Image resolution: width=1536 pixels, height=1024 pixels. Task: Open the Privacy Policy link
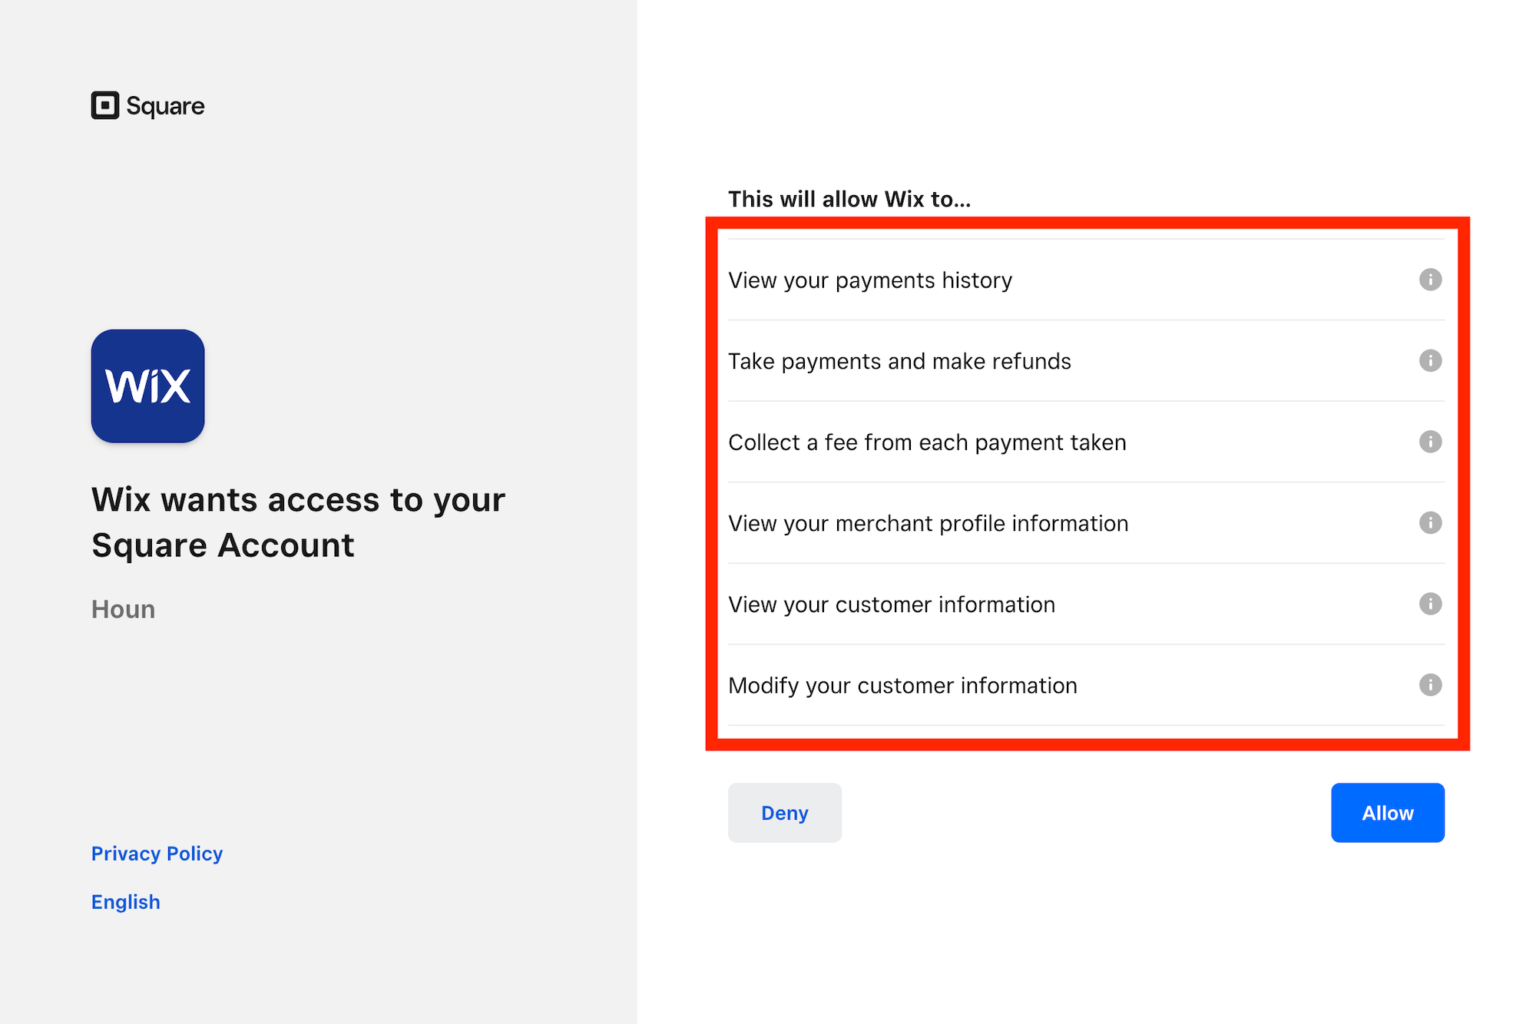[157, 854]
